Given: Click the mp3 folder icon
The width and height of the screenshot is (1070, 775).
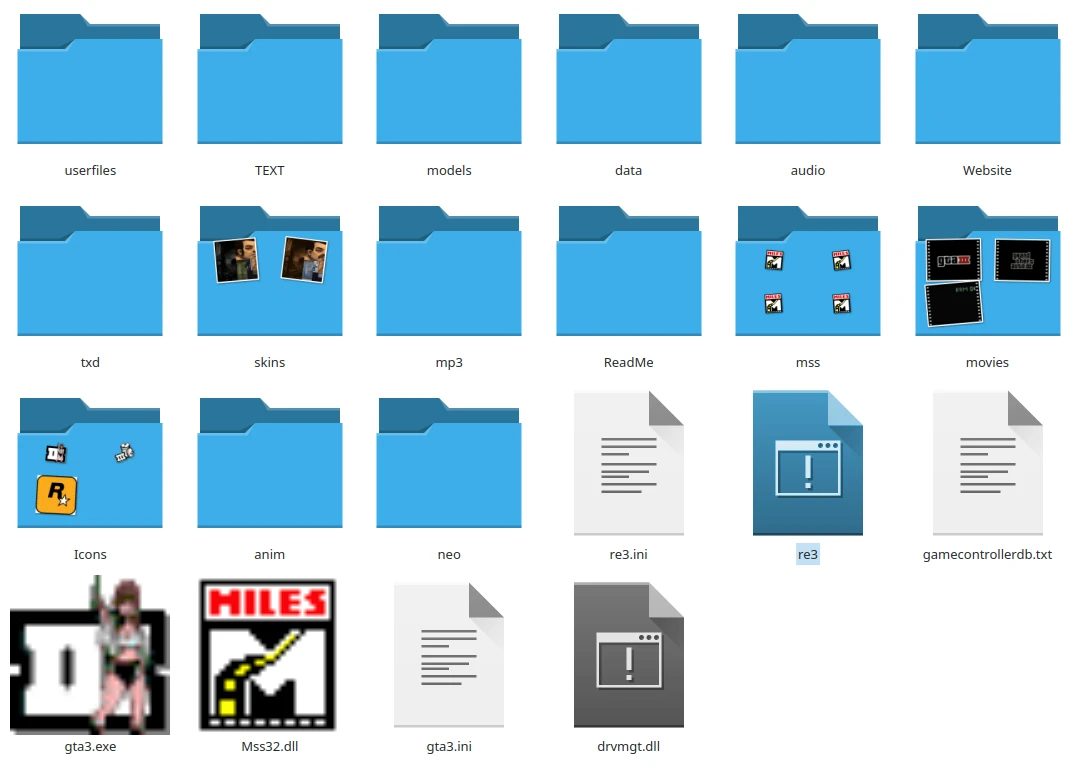Looking at the screenshot, I should tap(449, 271).
